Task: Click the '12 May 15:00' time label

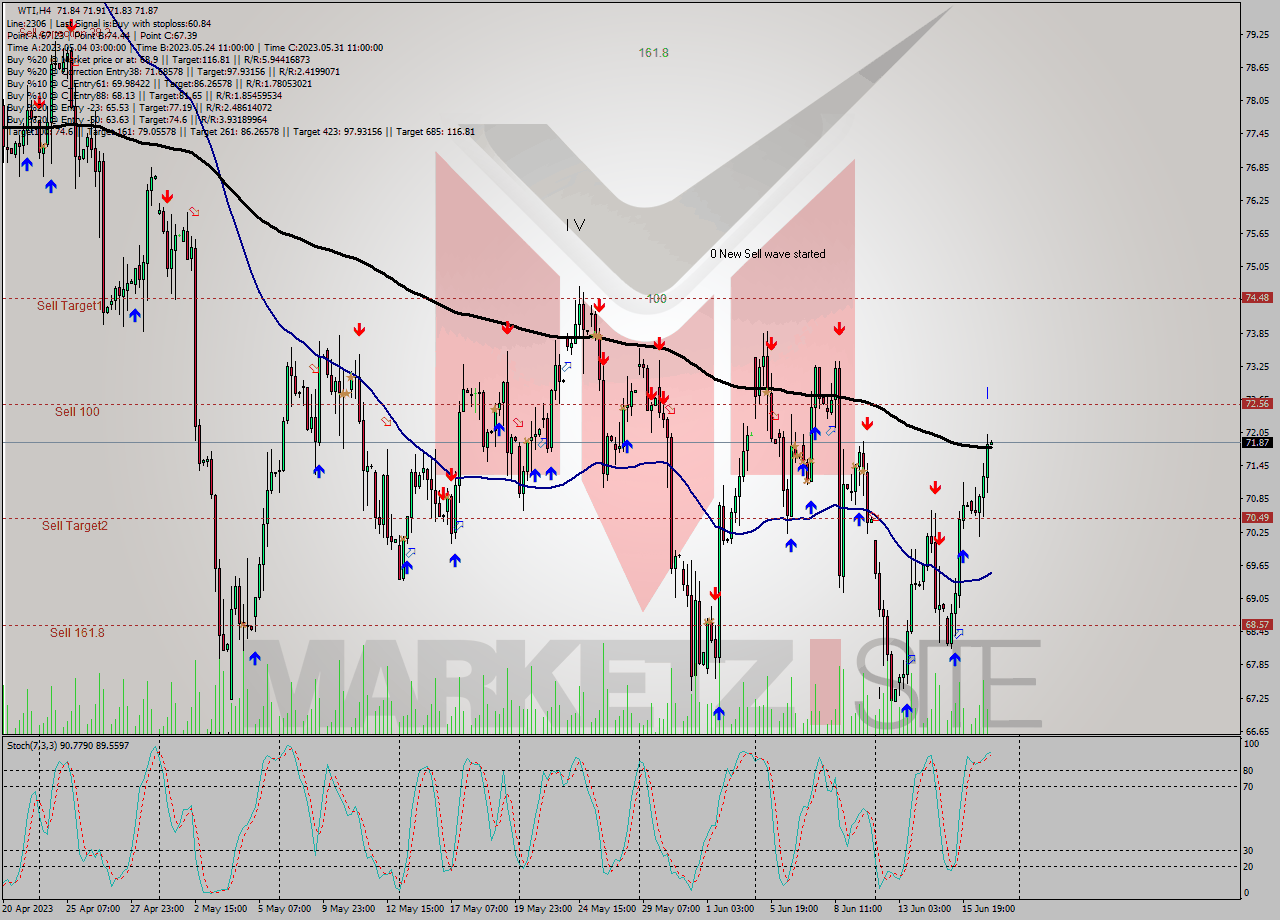Action: tap(414, 908)
